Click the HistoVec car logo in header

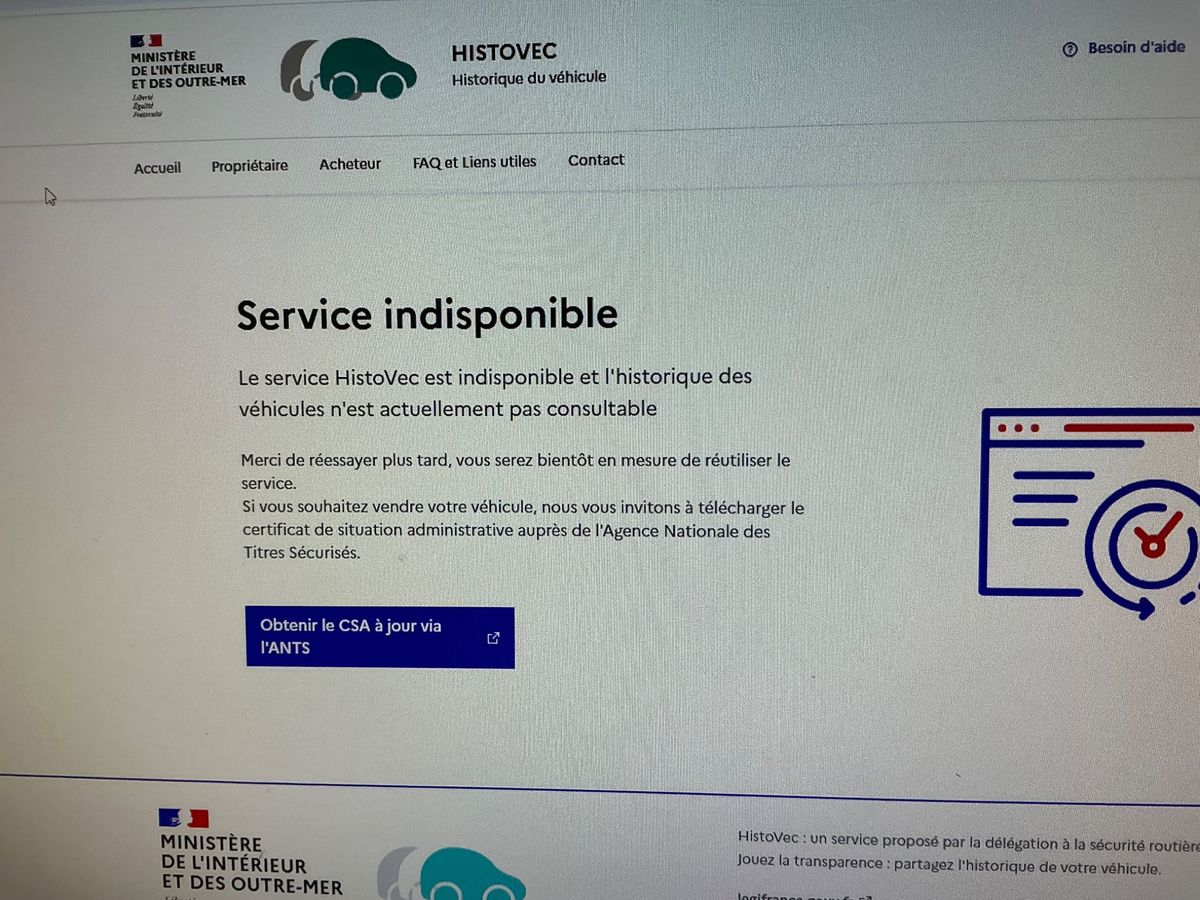point(348,69)
